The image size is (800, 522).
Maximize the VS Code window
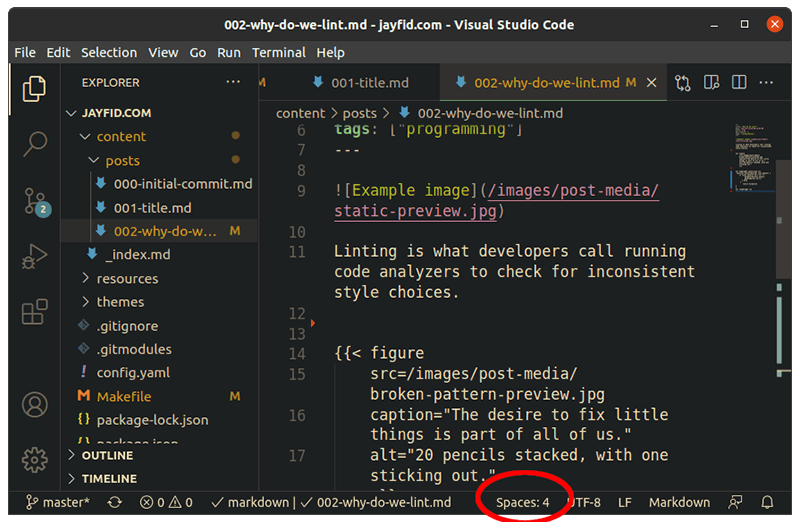tap(744, 24)
